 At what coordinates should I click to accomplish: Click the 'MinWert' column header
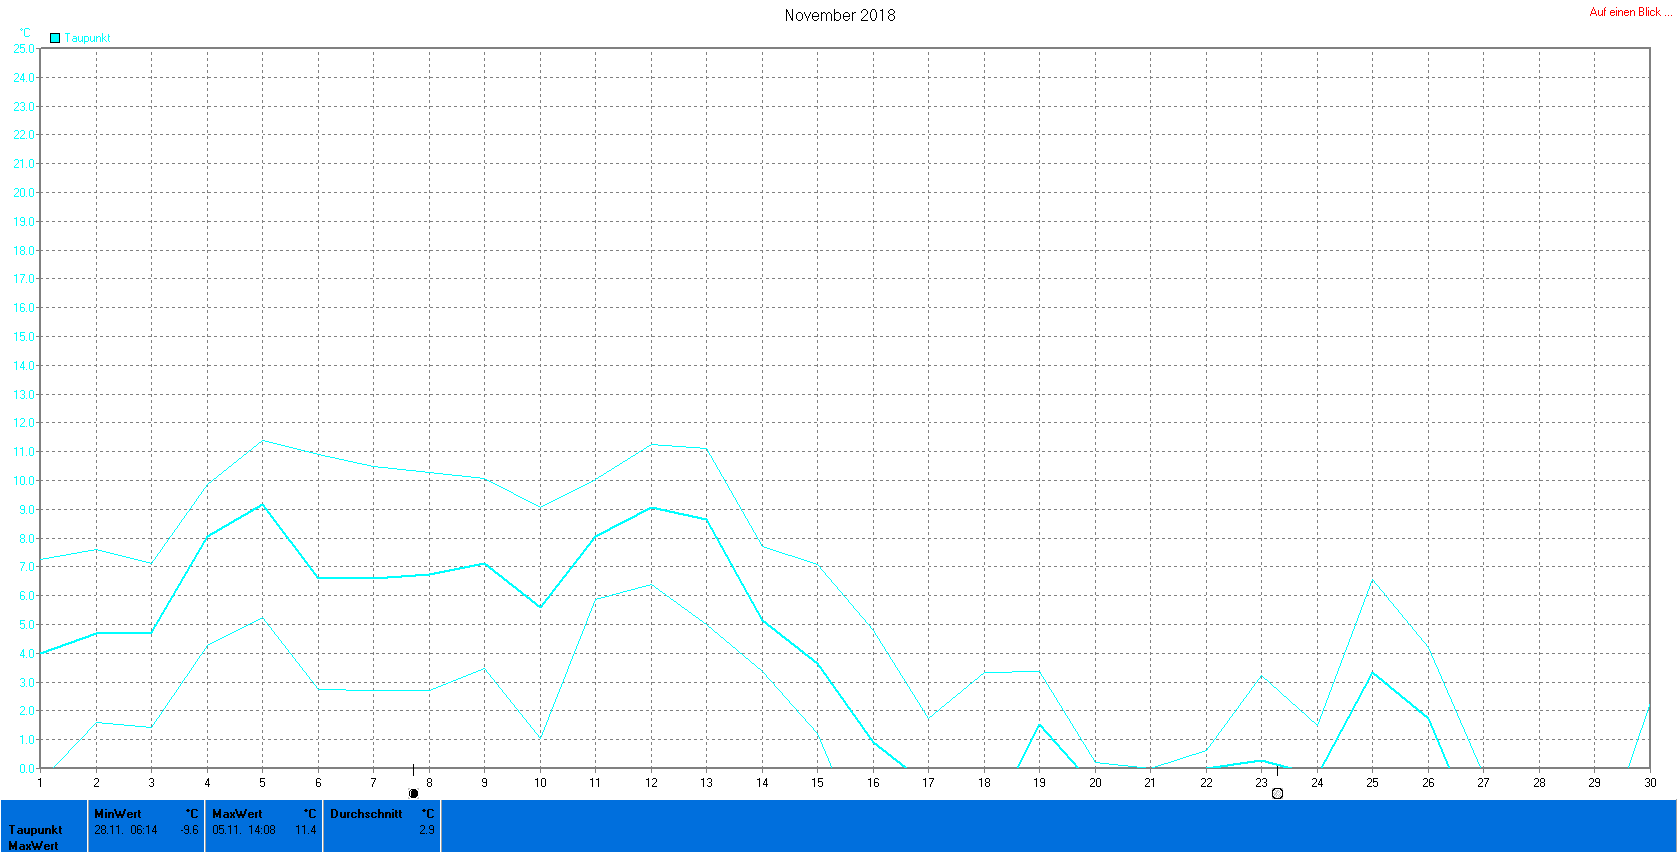pos(118,814)
